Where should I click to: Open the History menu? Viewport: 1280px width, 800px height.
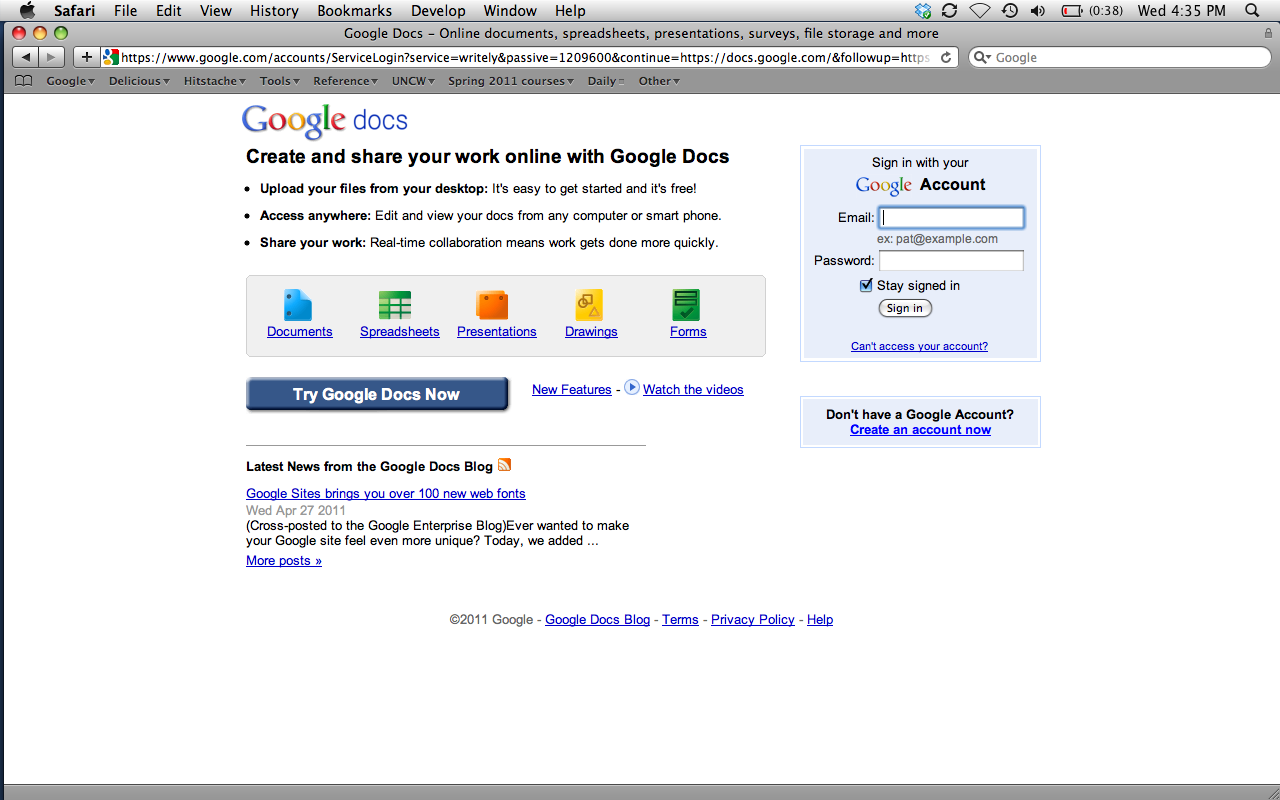pyautogui.click(x=274, y=10)
